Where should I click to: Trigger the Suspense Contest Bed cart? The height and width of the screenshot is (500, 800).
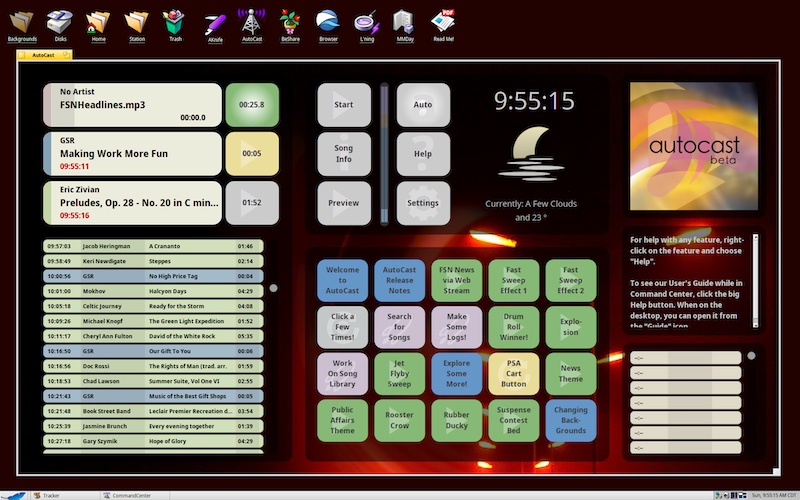point(514,420)
